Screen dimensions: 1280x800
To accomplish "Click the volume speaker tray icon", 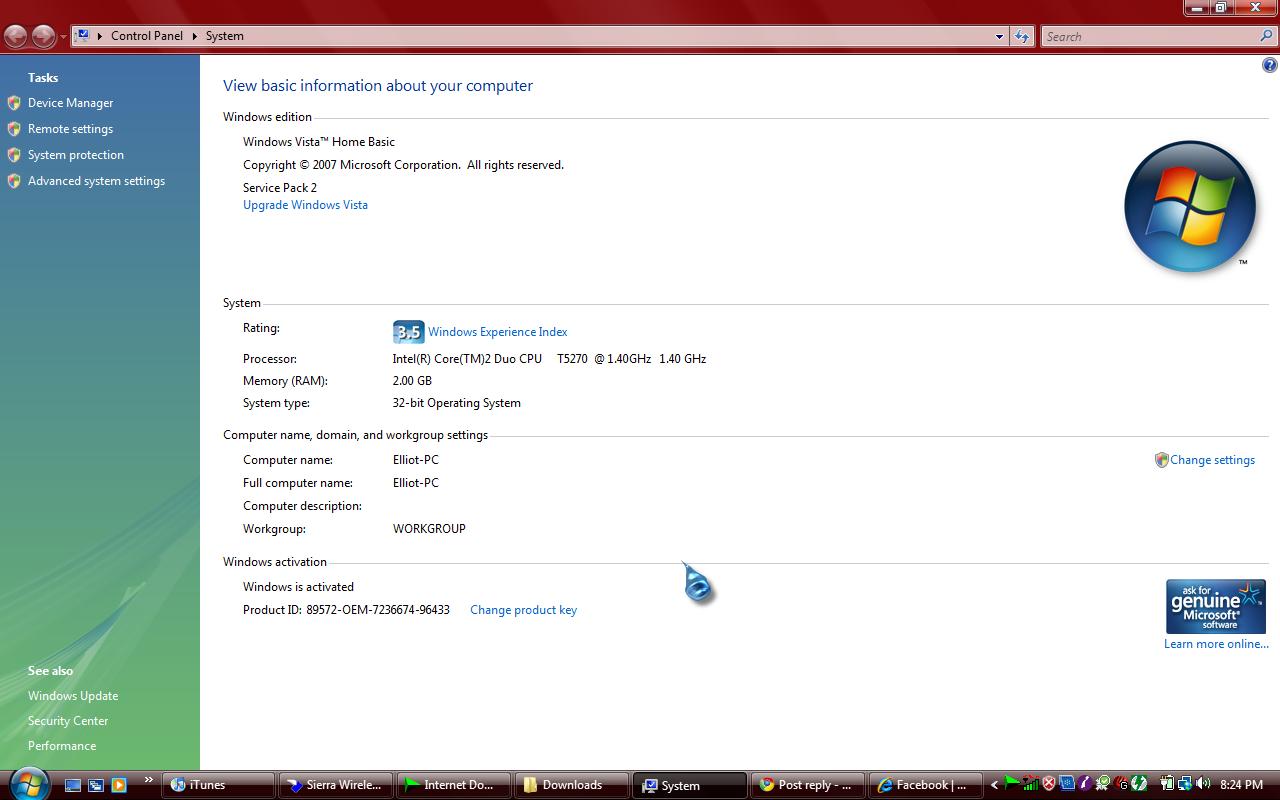I will (x=1203, y=784).
